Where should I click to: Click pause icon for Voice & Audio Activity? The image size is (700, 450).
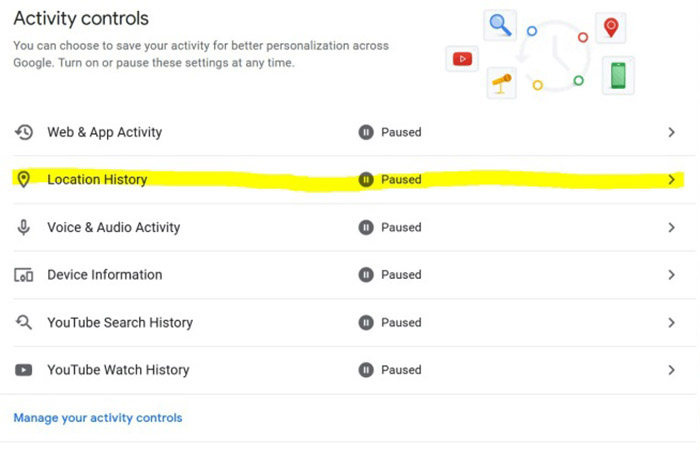(x=366, y=227)
